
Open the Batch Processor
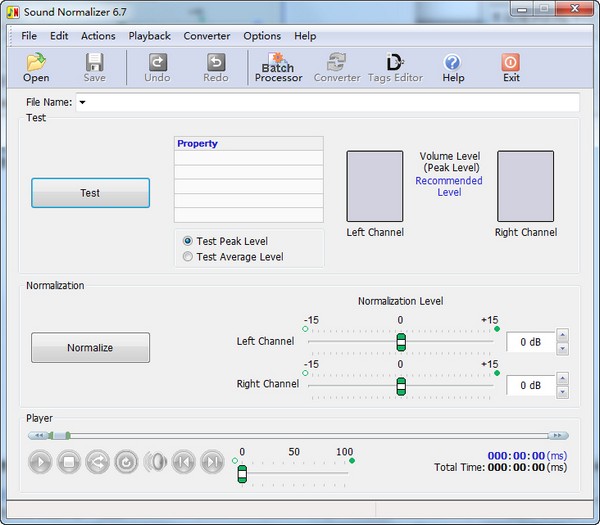tap(278, 67)
